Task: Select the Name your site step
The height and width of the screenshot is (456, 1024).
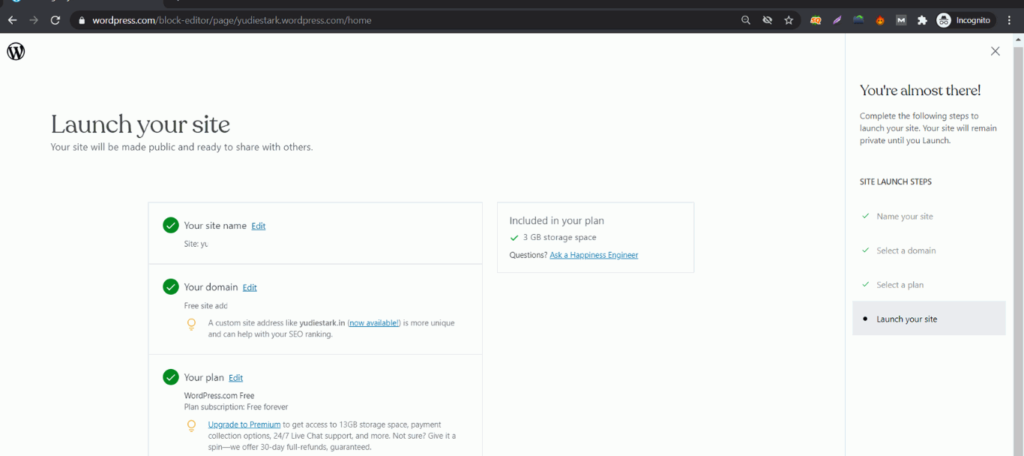Action: pos(904,216)
